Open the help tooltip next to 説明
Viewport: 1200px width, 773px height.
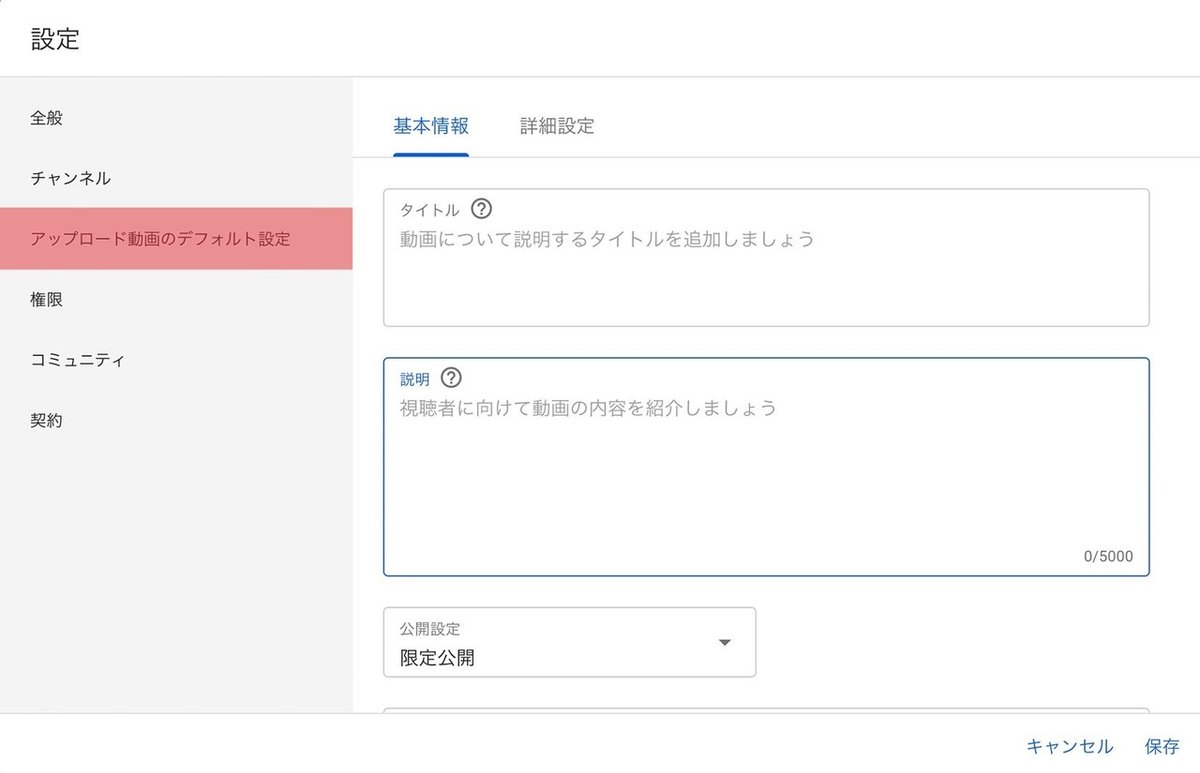click(451, 378)
